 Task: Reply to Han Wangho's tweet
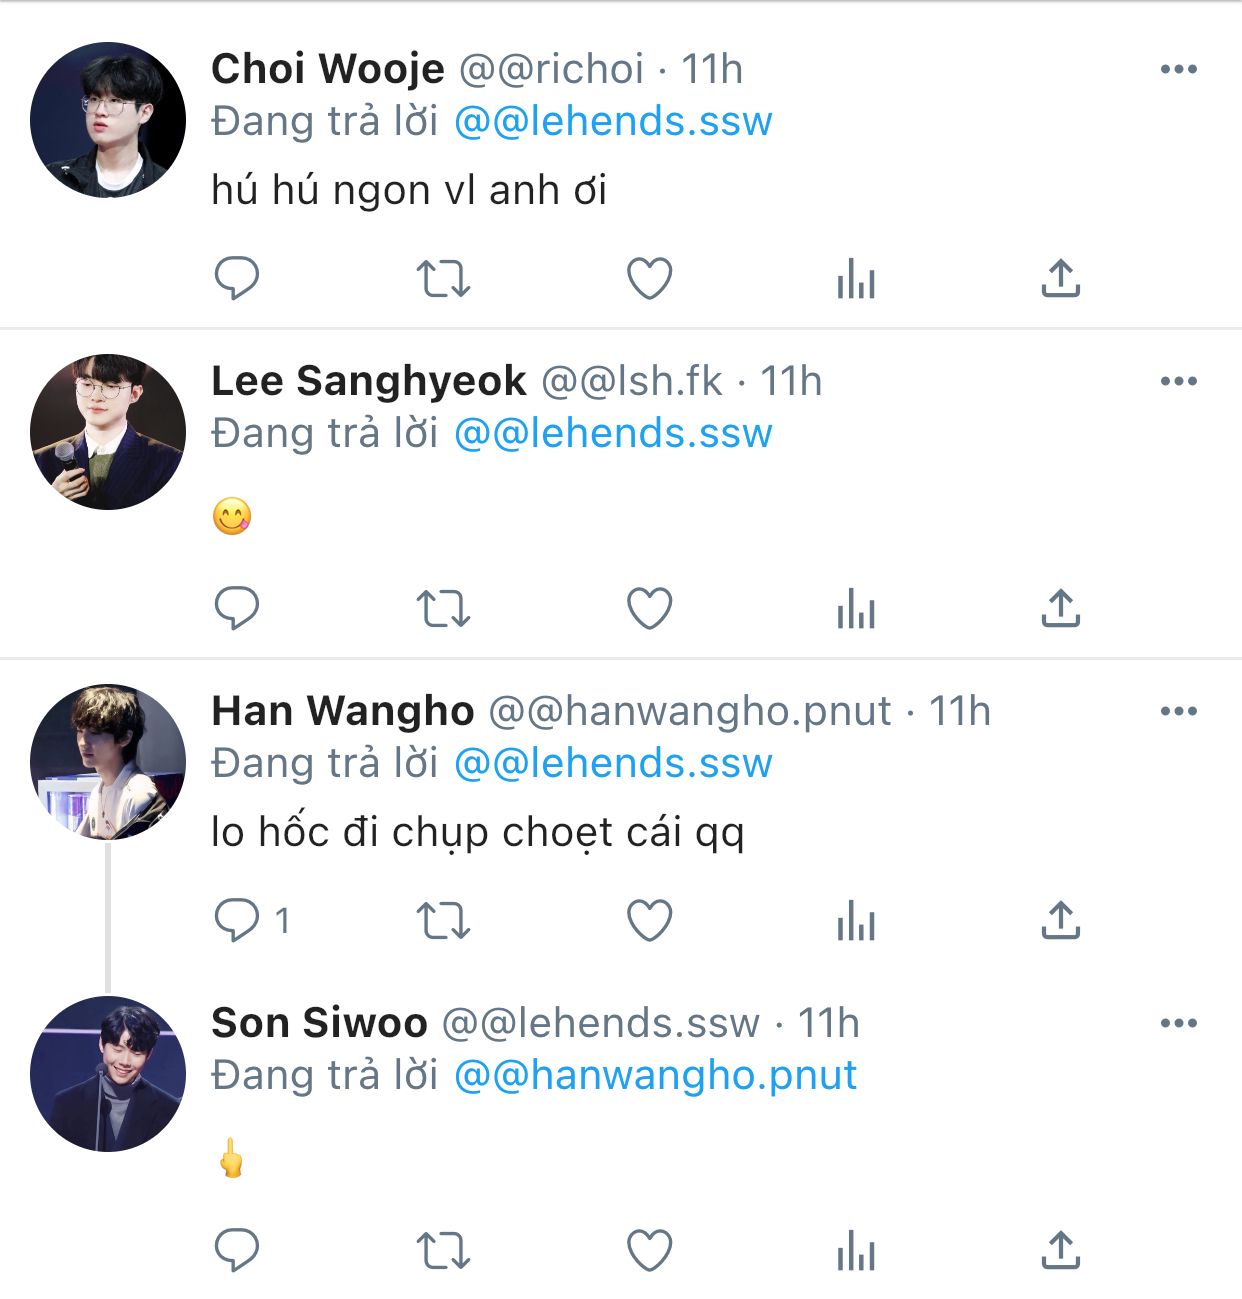(237, 920)
